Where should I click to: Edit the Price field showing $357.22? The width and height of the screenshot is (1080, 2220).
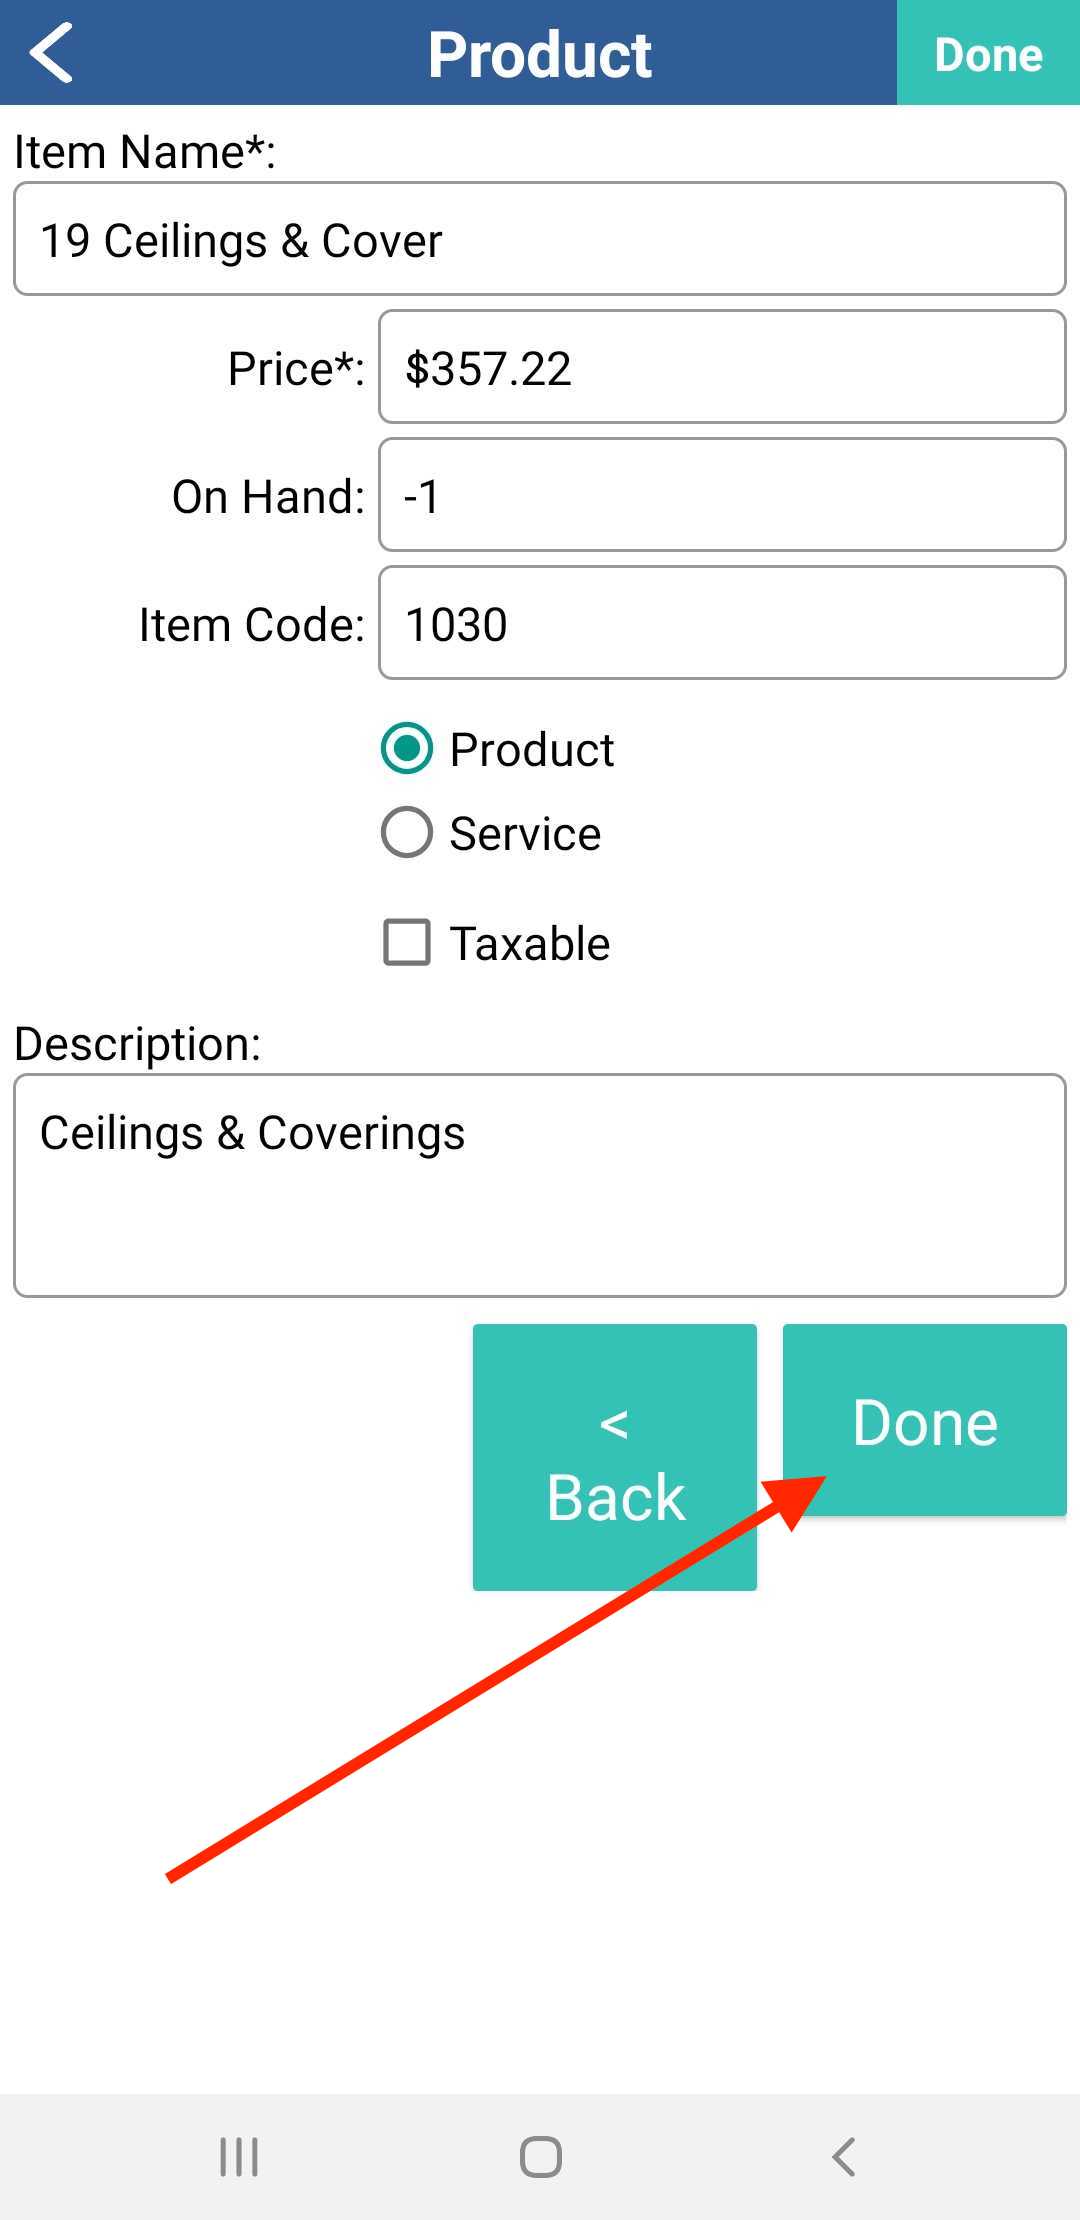pyautogui.click(x=722, y=368)
